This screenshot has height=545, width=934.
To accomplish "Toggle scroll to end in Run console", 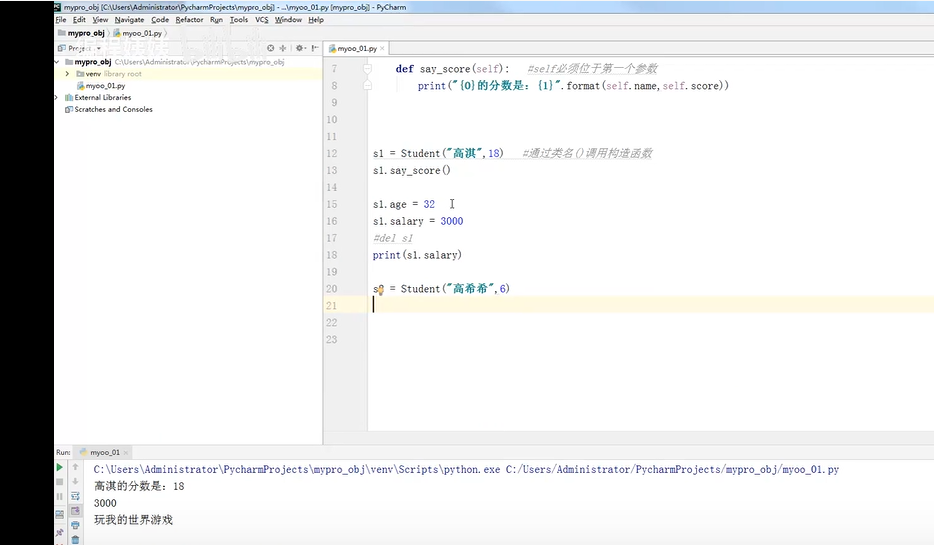I will point(75,511).
